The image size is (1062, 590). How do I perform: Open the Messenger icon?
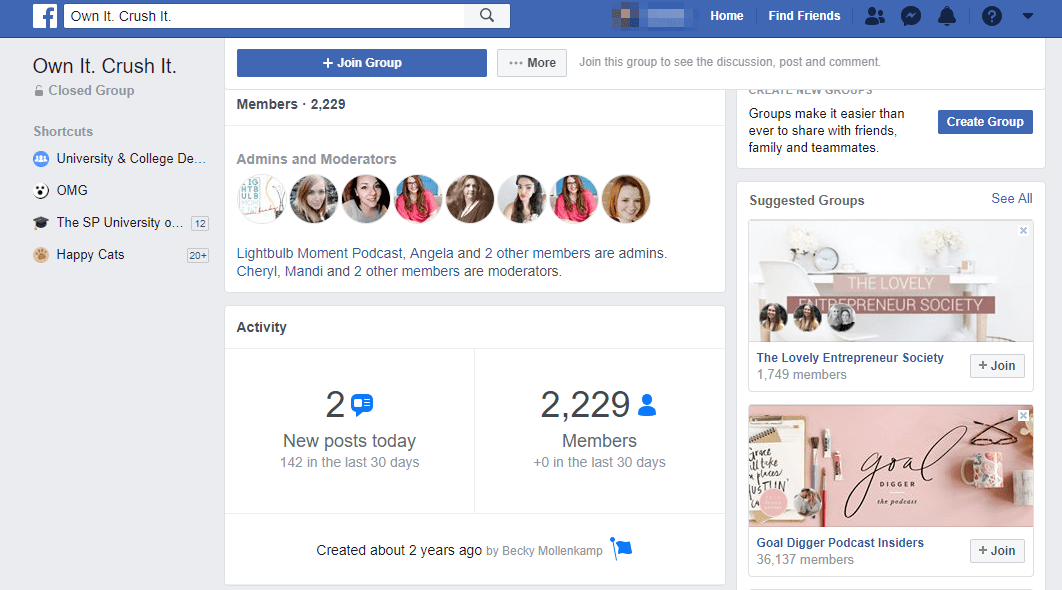(911, 16)
